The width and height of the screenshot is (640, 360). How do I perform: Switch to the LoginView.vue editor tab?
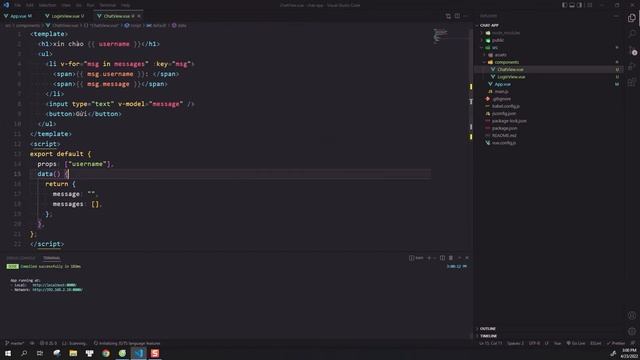[x=65, y=16]
